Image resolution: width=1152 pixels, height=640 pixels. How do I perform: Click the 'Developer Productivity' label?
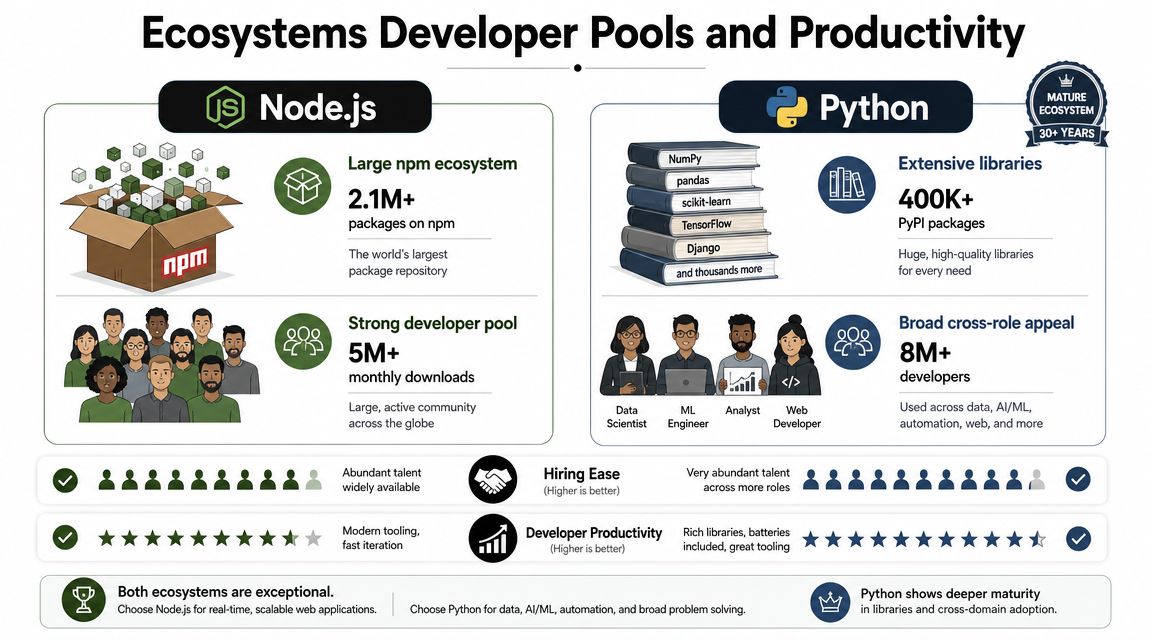pyautogui.click(x=594, y=533)
